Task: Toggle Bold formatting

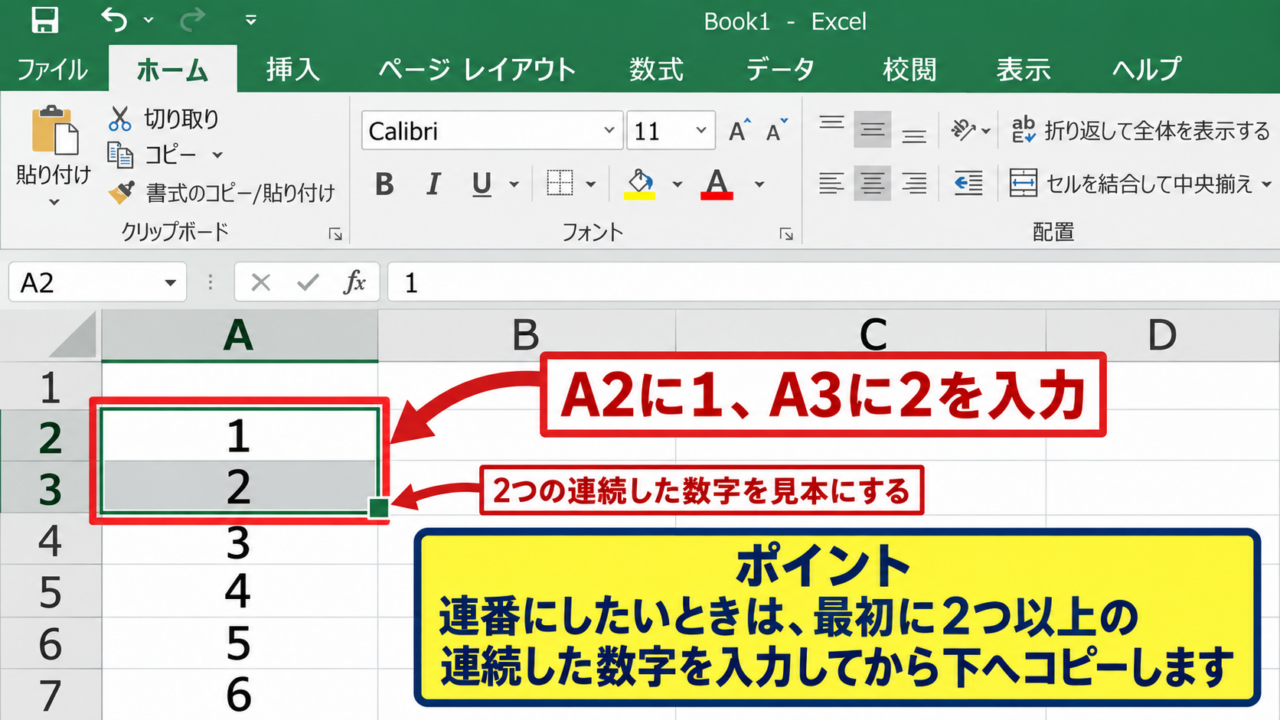Action: 384,184
